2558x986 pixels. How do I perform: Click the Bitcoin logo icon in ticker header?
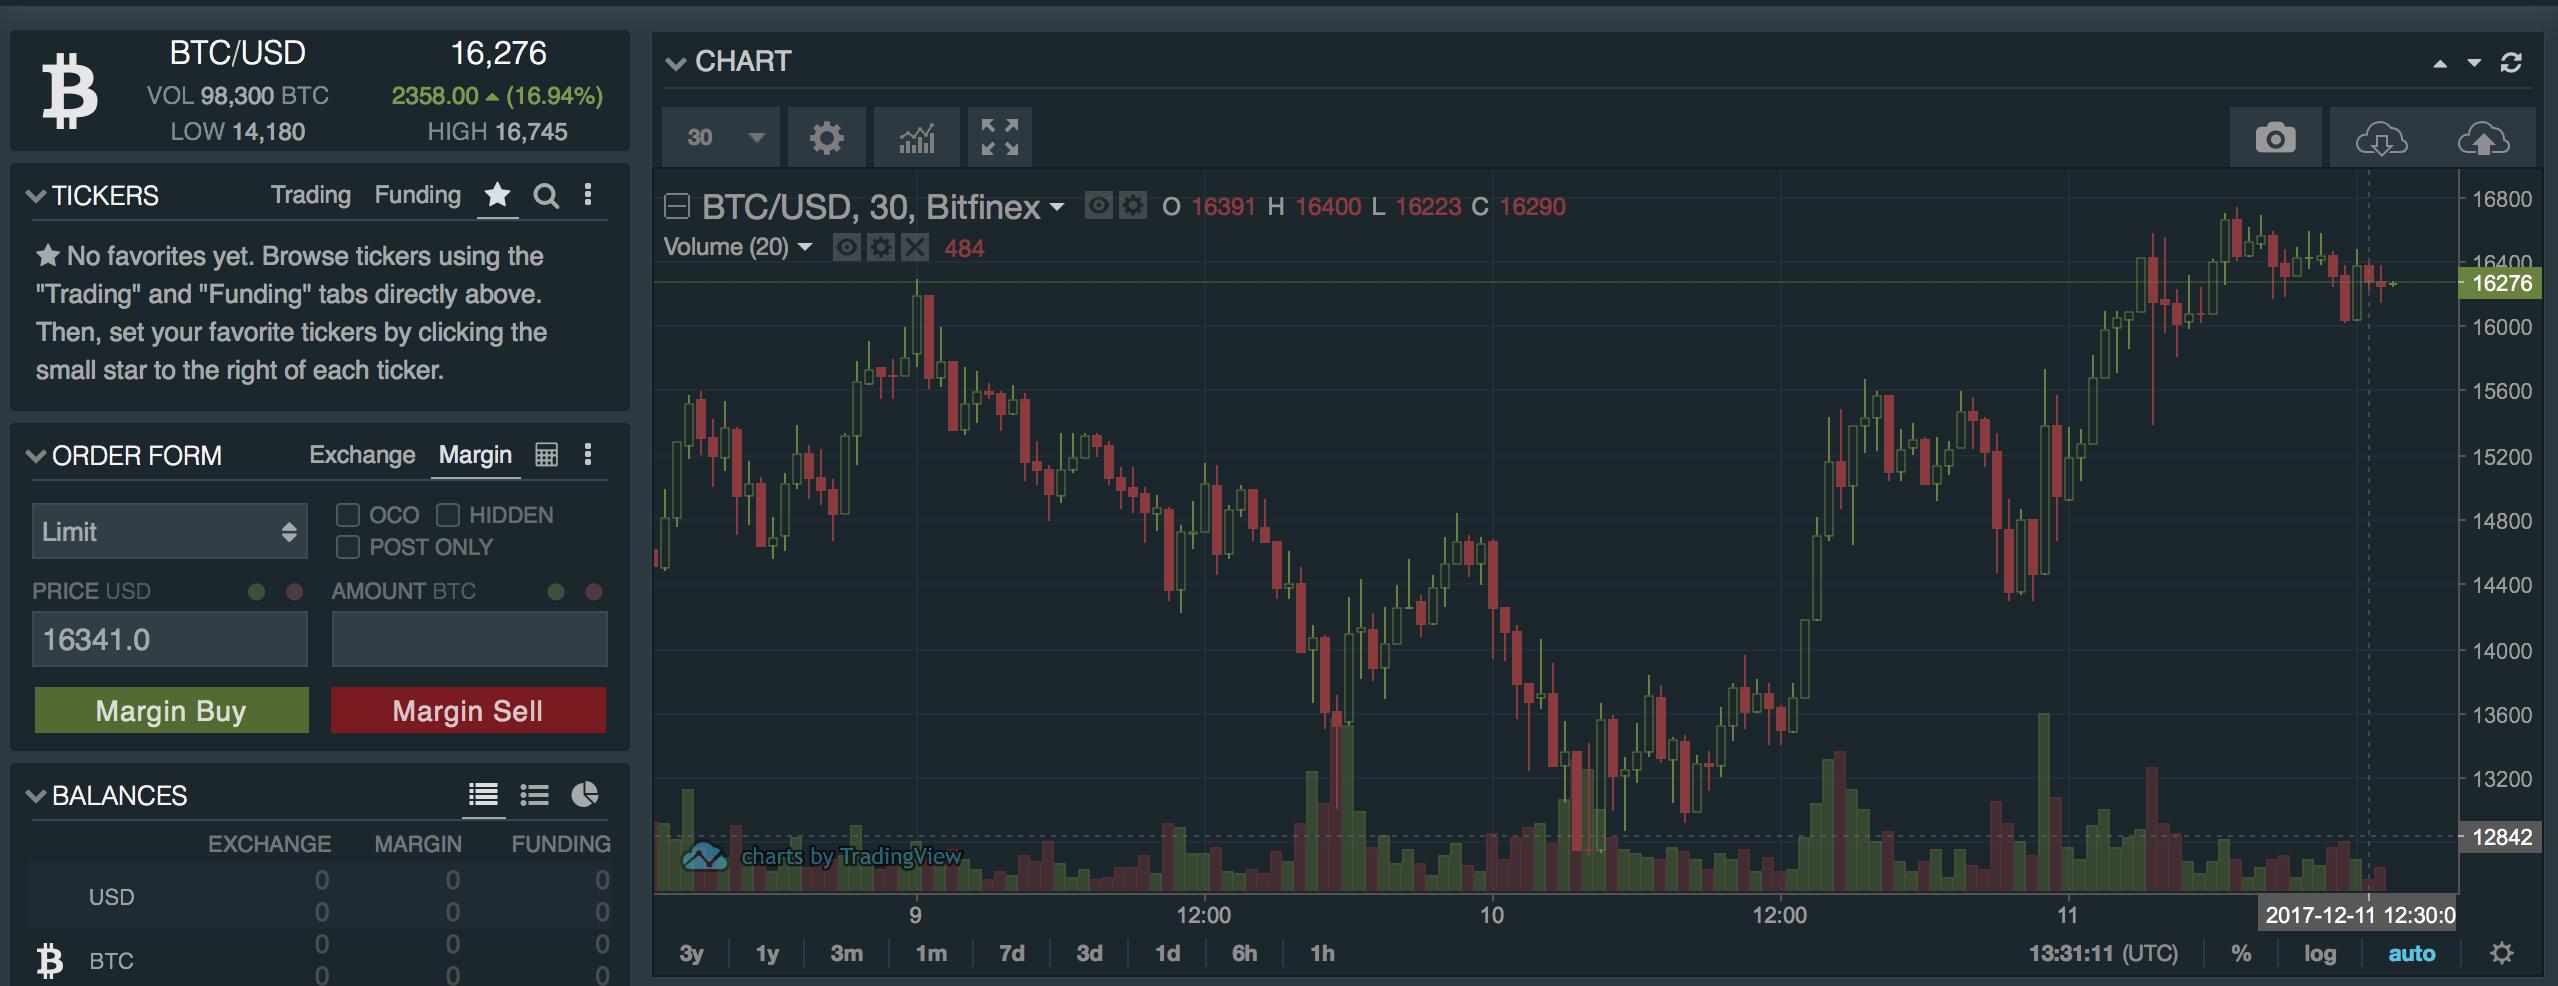(x=69, y=91)
